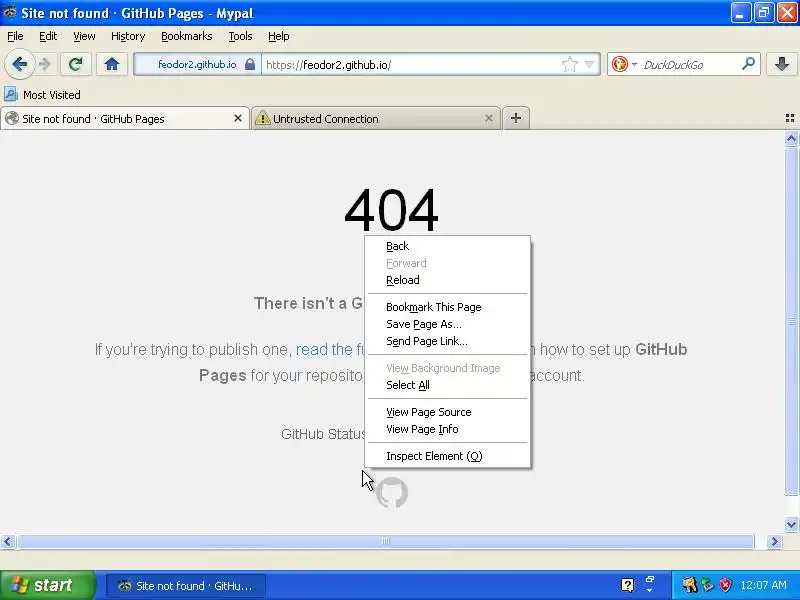The height and width of the screenshot is (600, 800).
Task: Select Bookmark This Page from context menu
Action: click(x=447, y=307)
